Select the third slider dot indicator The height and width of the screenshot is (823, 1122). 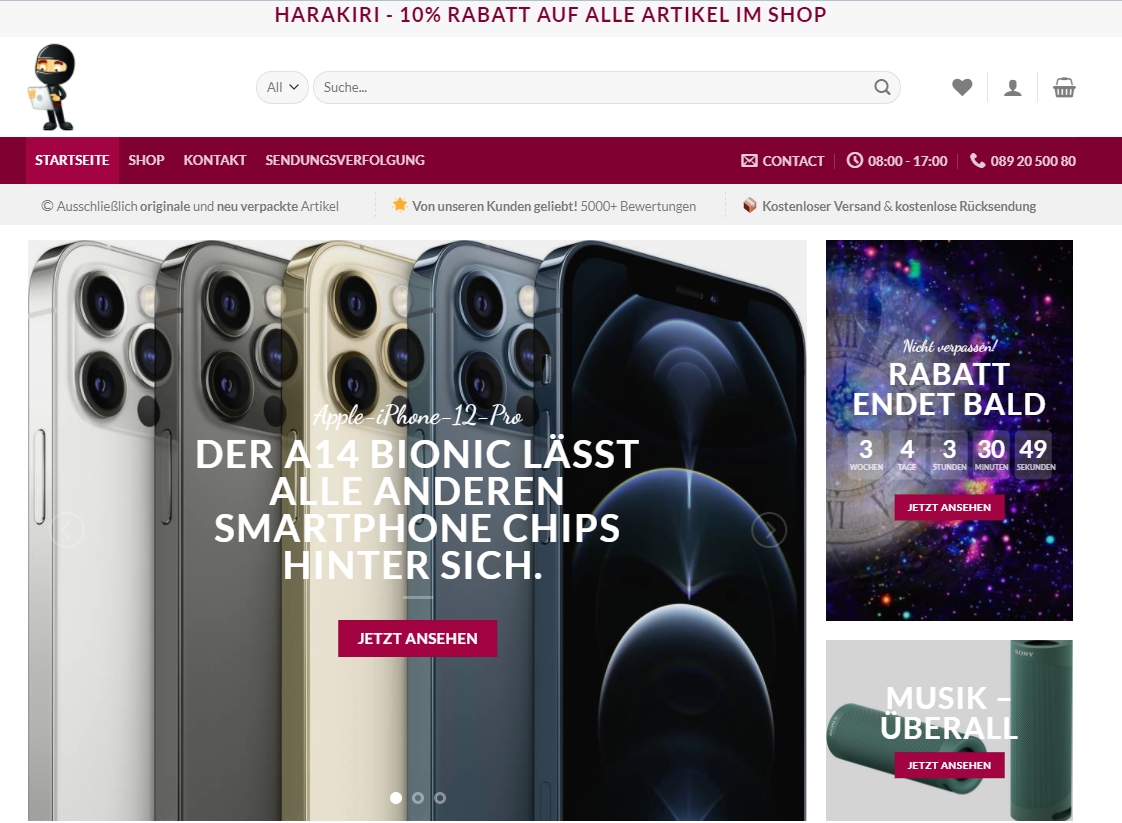[x=440, y=797]
